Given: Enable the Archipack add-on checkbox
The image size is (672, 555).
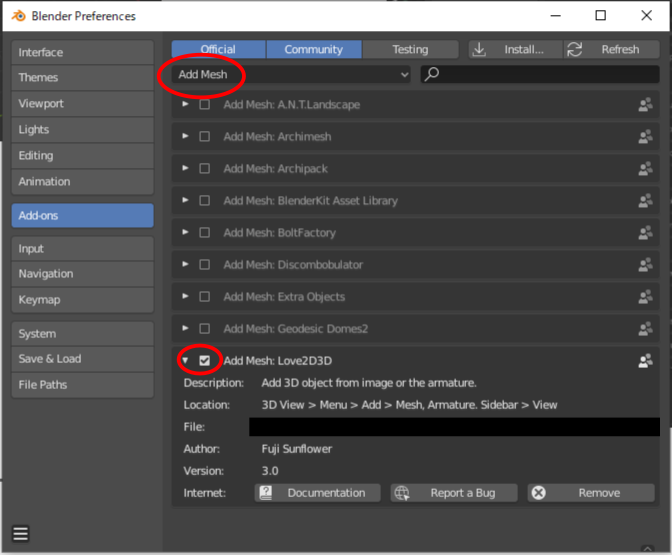Looking at the screenshot, I should [205, 169].
